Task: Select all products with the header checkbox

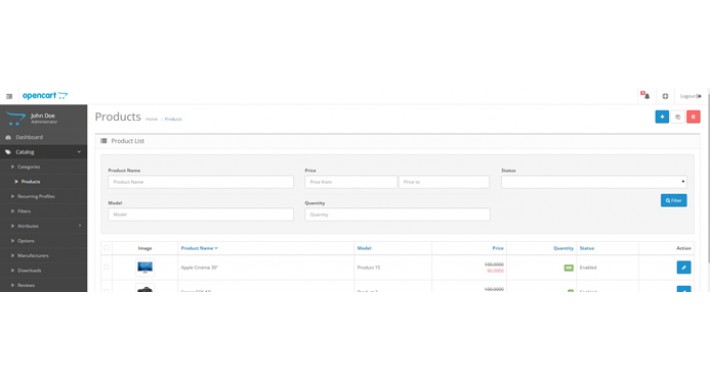Action: [x=107, y=248]
